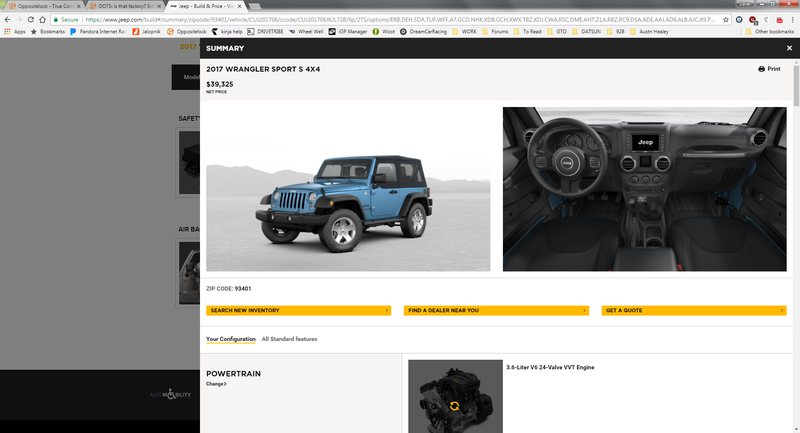Viewport: 800px width, 433px height.
Task: Click the Print icon
Action: (761, 69)
